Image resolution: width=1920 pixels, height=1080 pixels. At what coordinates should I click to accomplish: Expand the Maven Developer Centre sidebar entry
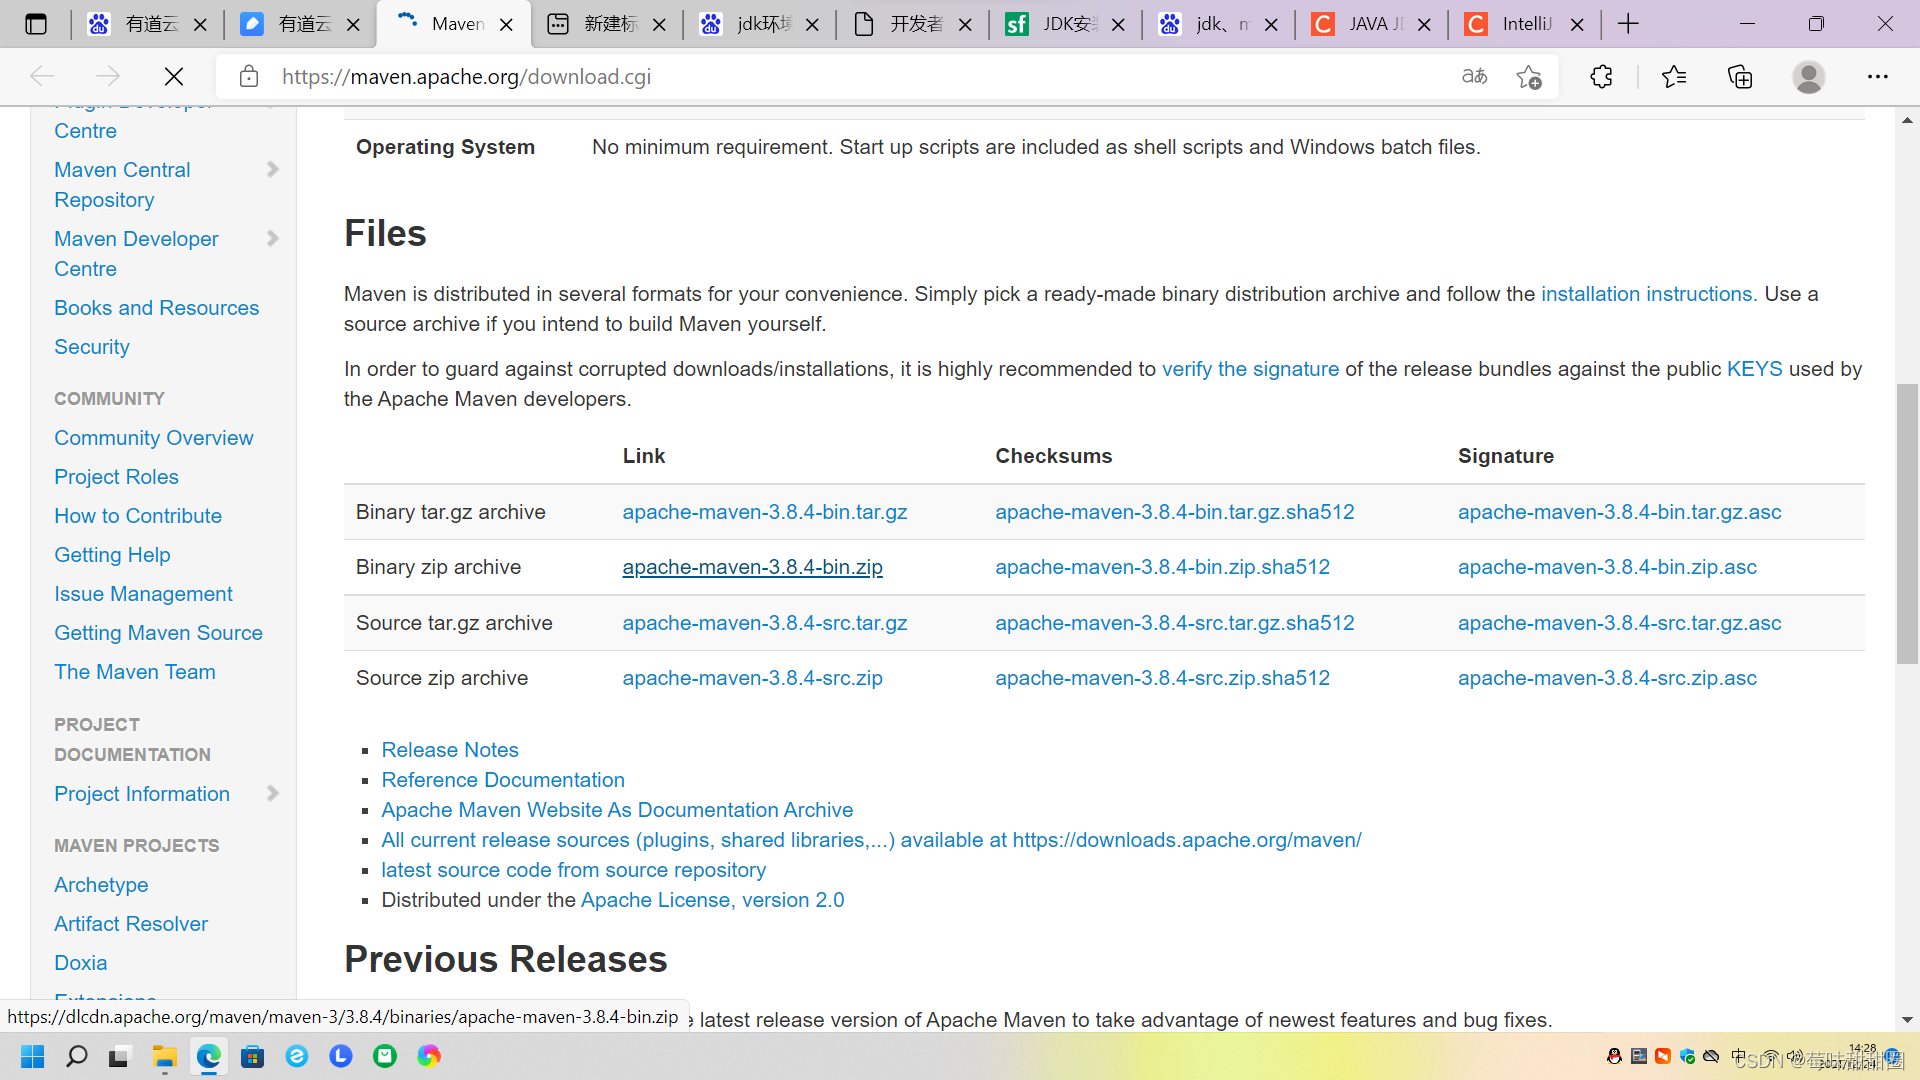(272, 238)
